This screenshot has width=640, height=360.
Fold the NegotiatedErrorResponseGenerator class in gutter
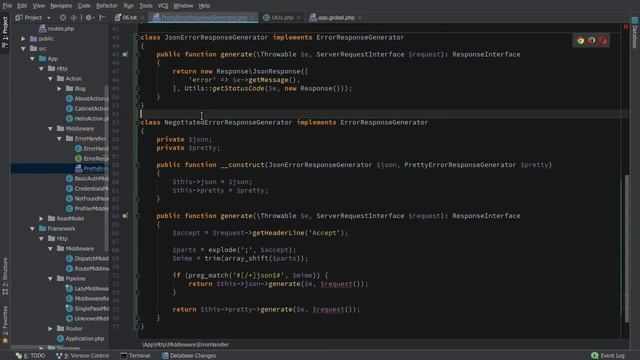[x=138, y=122]
